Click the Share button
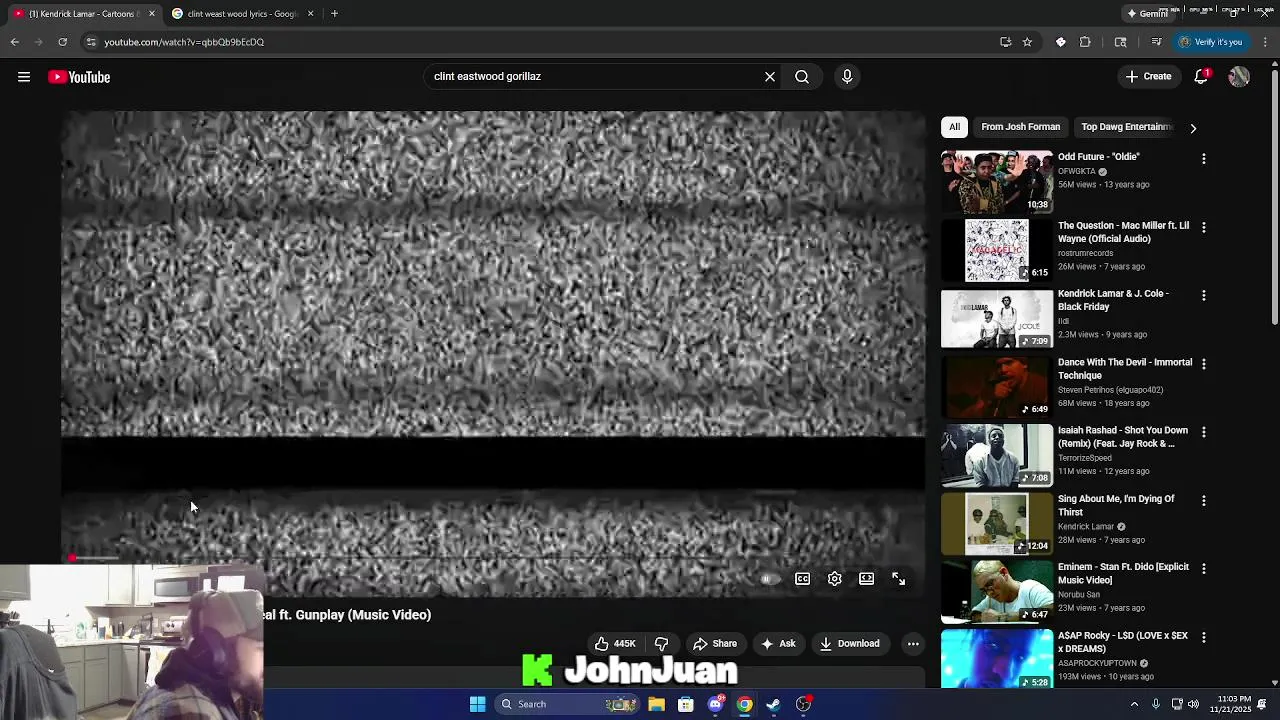This screenshot has height=720, width=1280. pos(715,644)
